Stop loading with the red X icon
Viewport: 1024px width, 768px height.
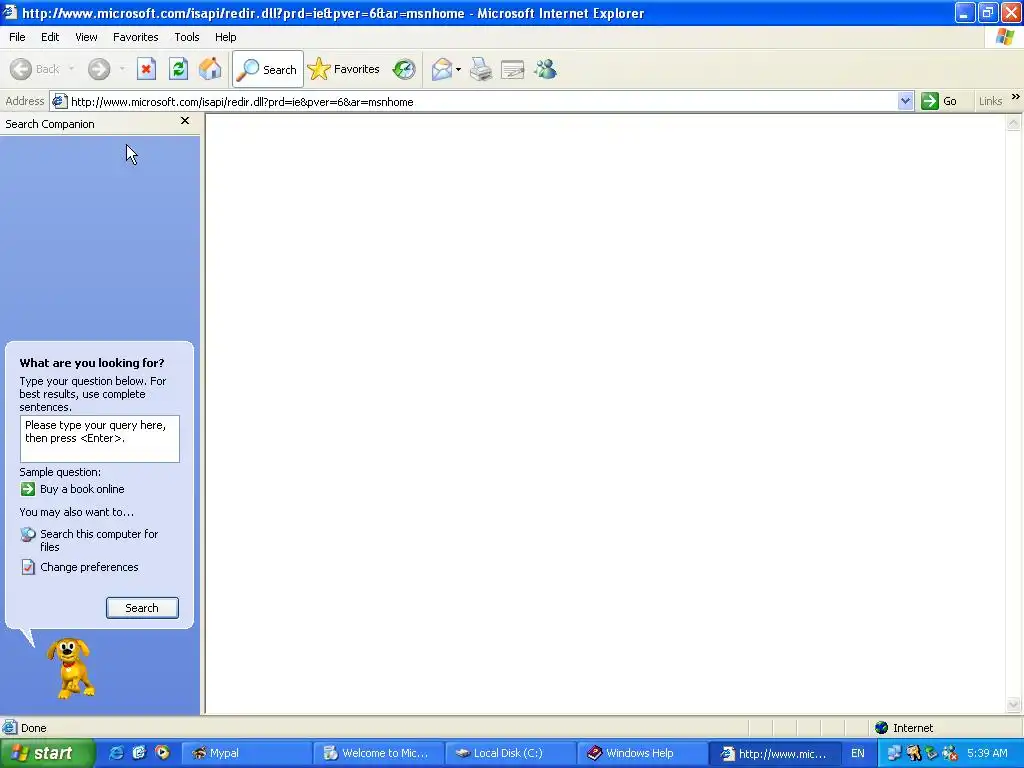point(146,69)
